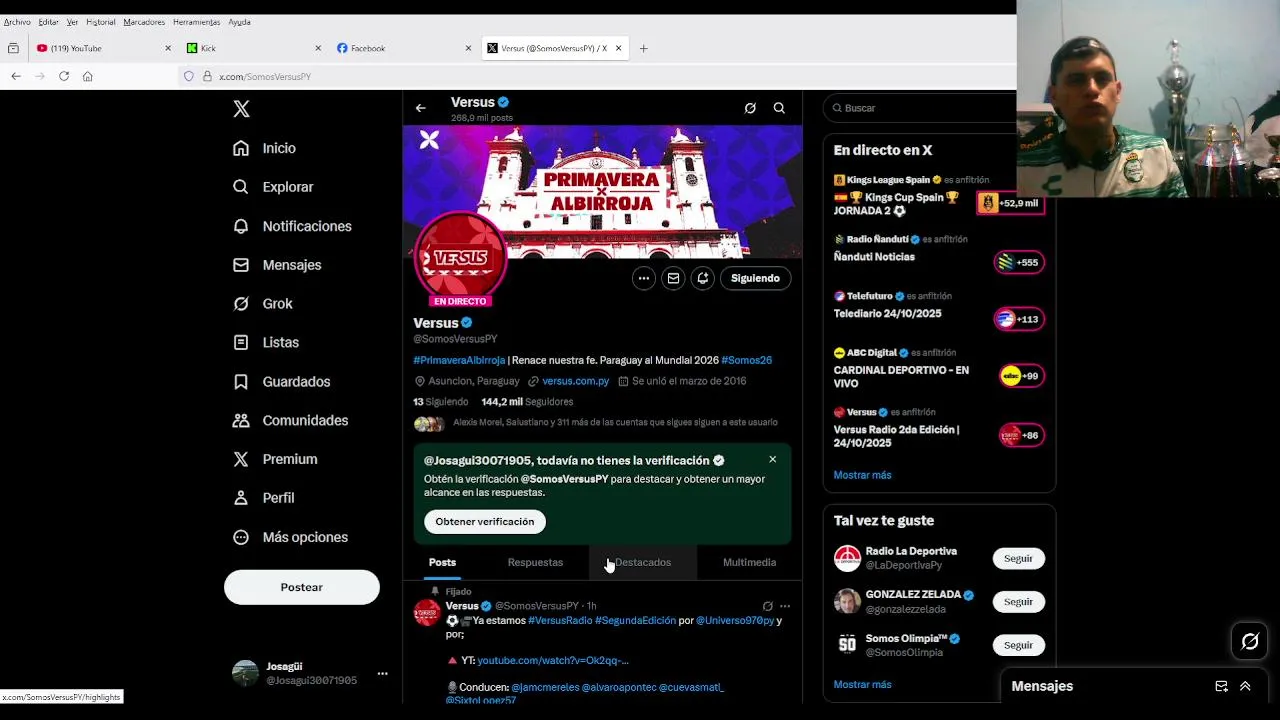1280x720 pixels.
Task: Open the Herramientas menu
Action: click(x=196, y=22)
